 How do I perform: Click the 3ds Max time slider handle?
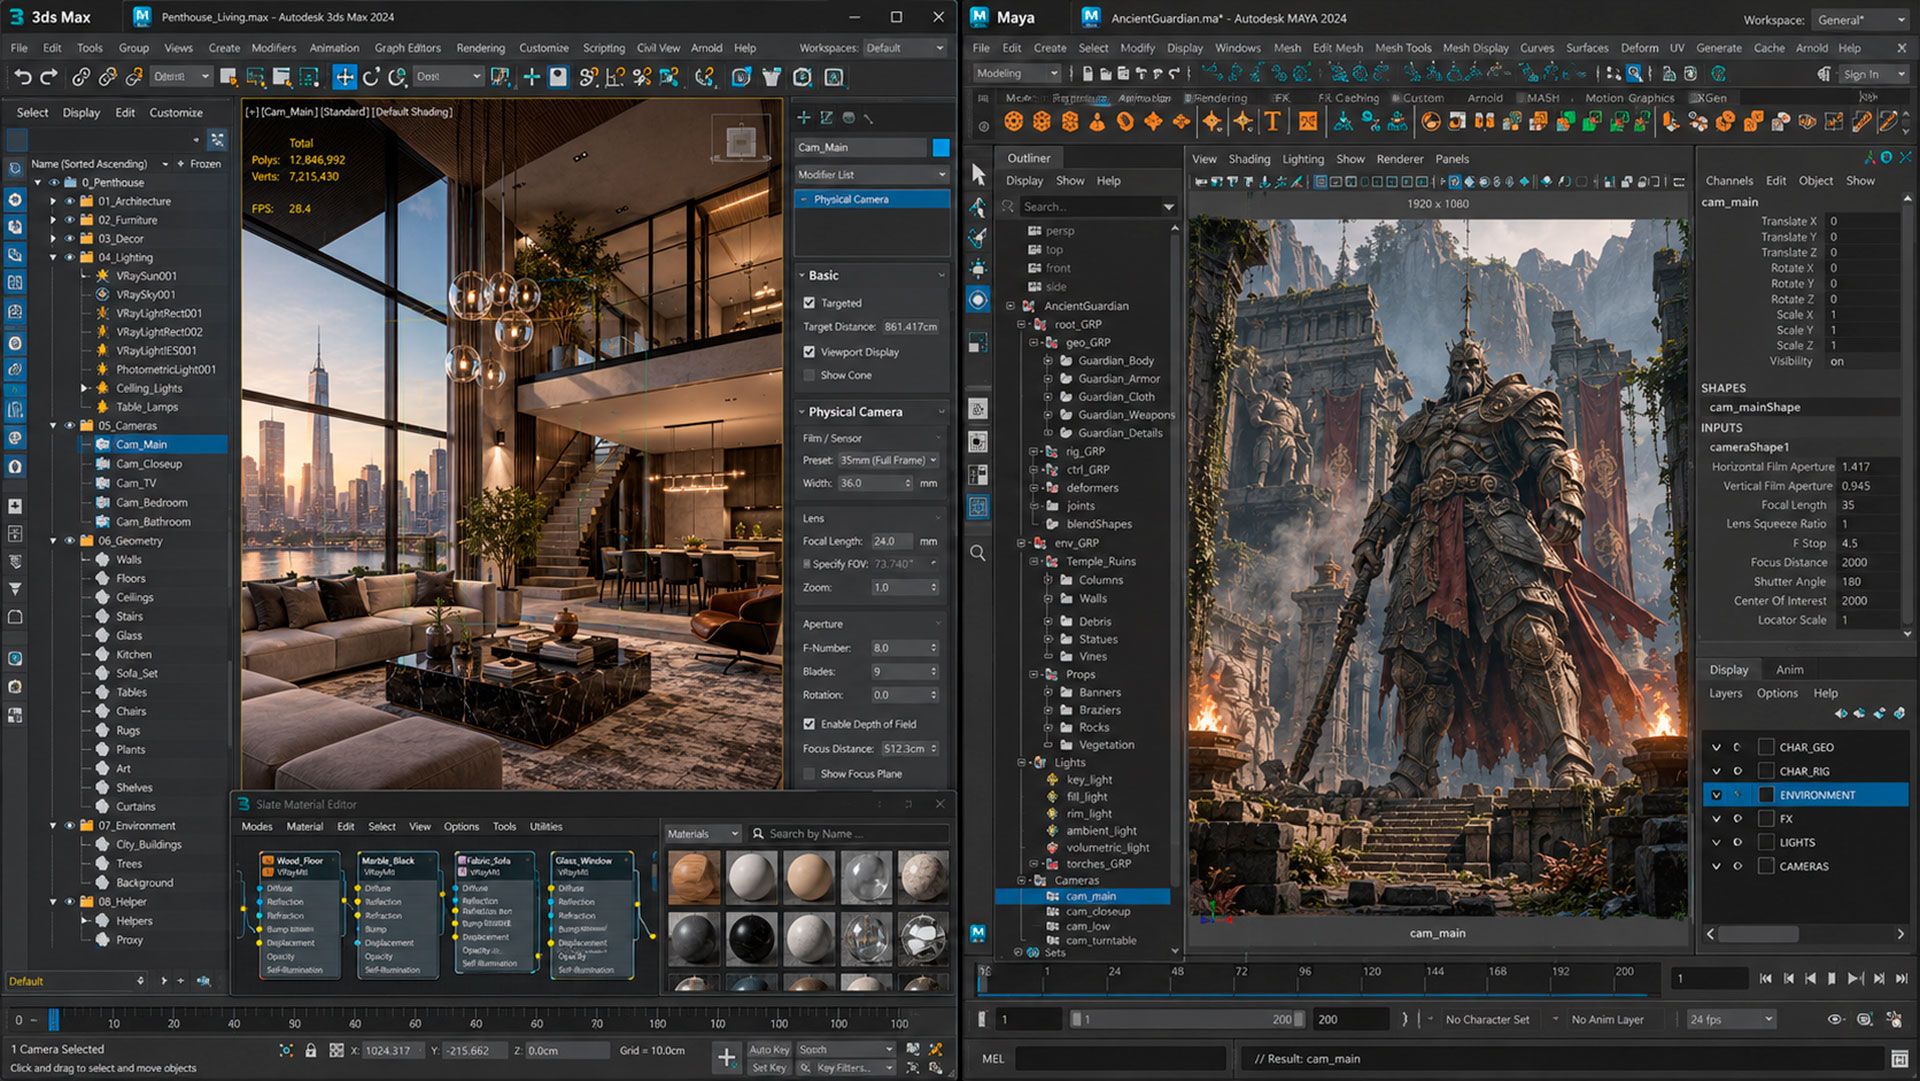click(53, 1019)
